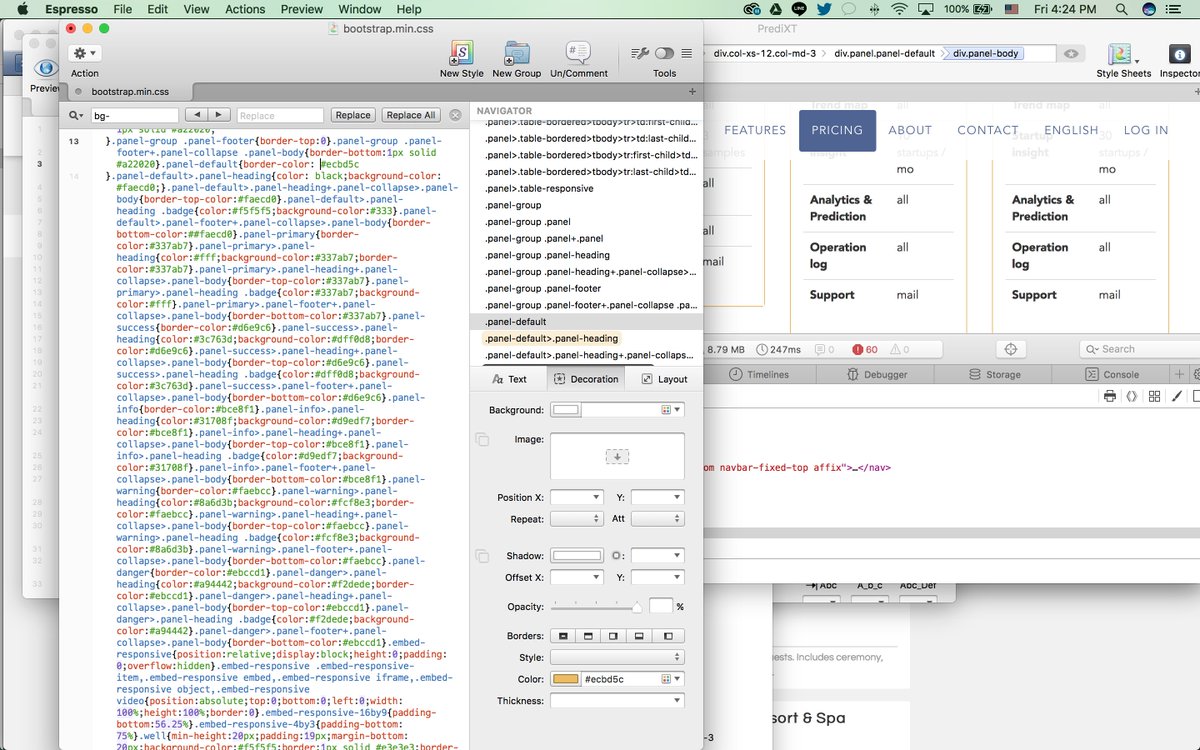Open the Edit menu in menu bar
Viewport: 1200px width, 750px height.
(157, 9)
